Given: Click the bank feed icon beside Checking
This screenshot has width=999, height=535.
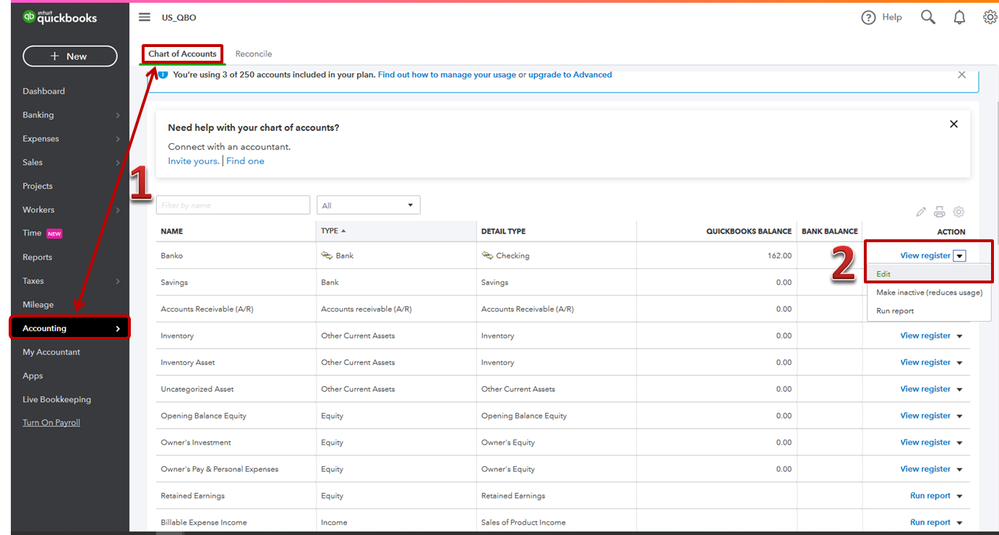Looking at the screenshot, I should (487, 255).
